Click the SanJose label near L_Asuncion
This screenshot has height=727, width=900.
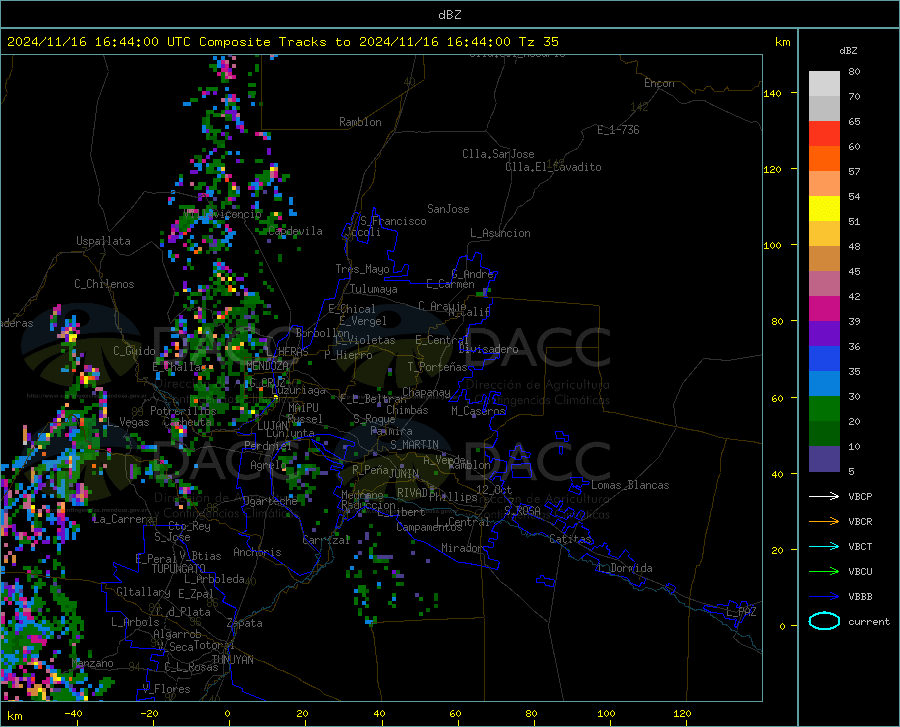pyautogui.click(x=448, y=209)
